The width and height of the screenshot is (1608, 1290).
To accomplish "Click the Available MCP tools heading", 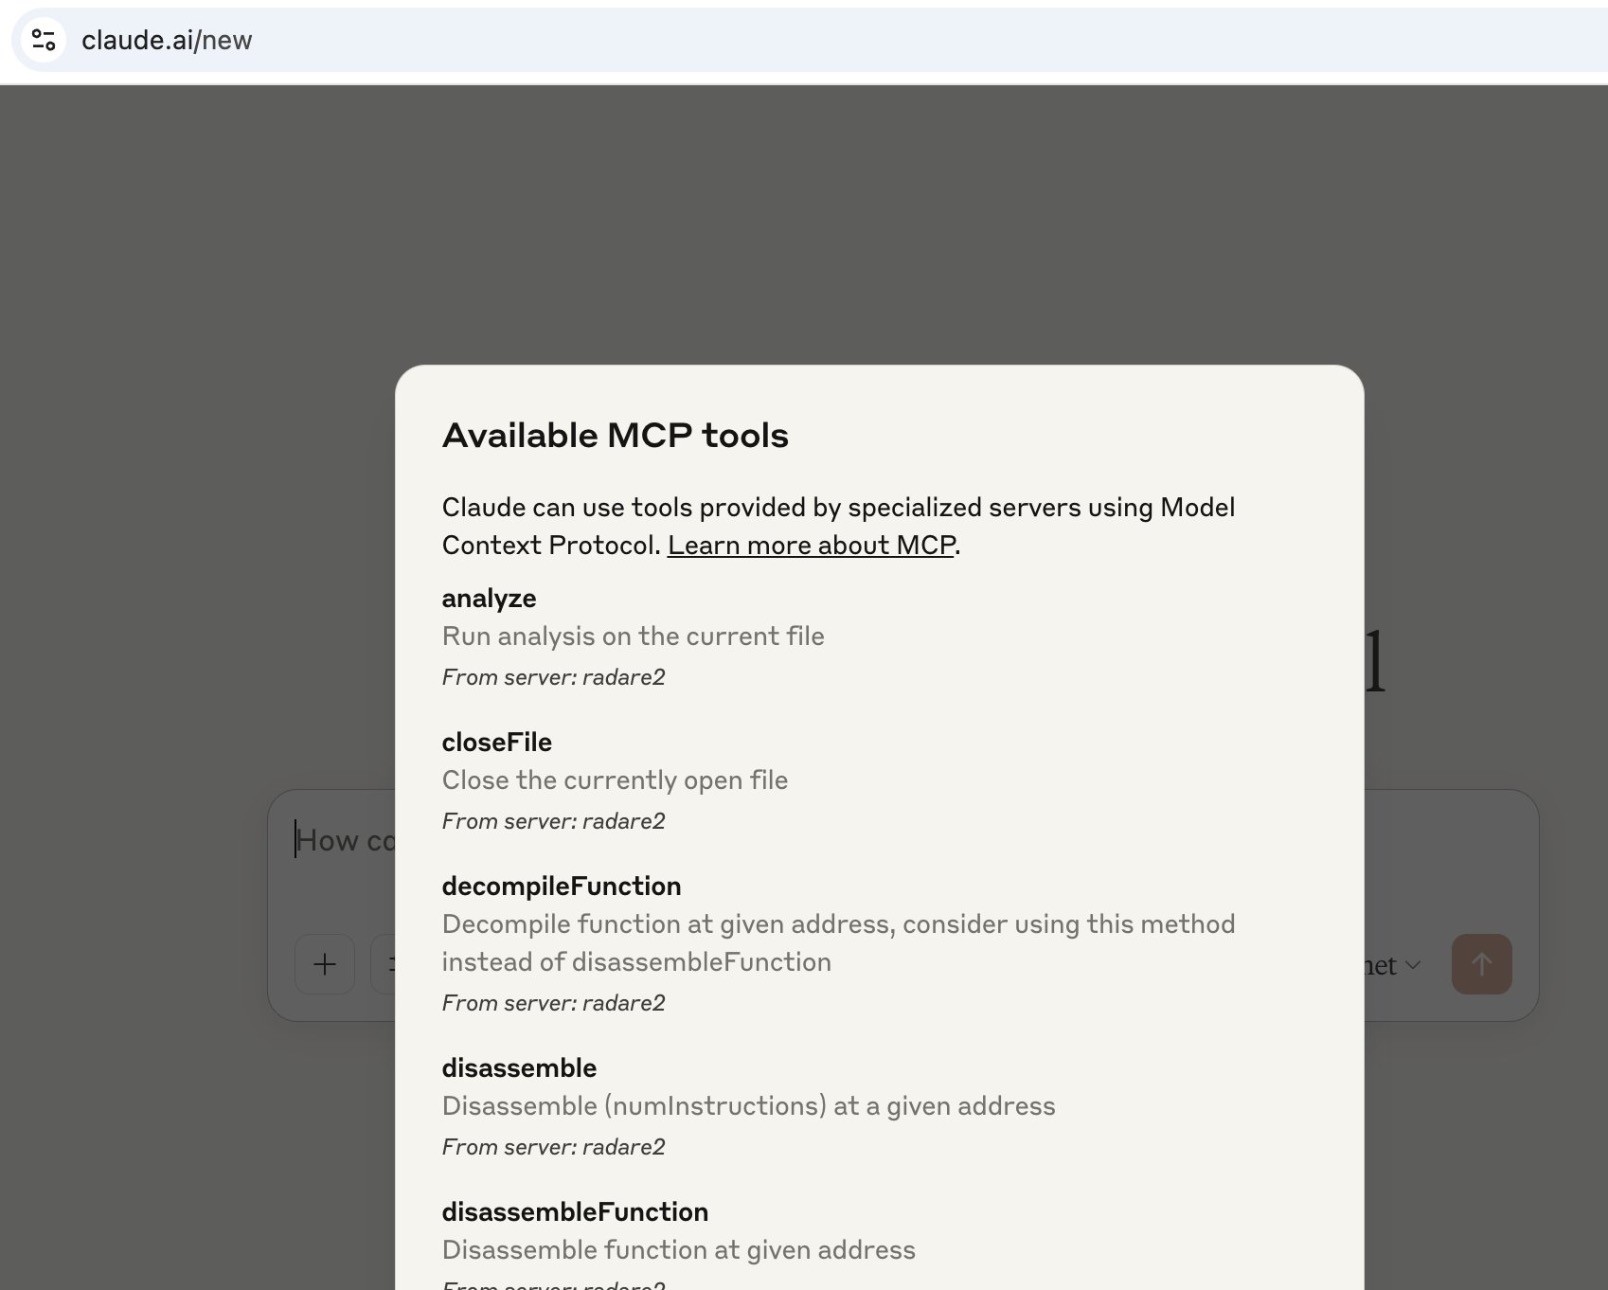I will (615, 435).
